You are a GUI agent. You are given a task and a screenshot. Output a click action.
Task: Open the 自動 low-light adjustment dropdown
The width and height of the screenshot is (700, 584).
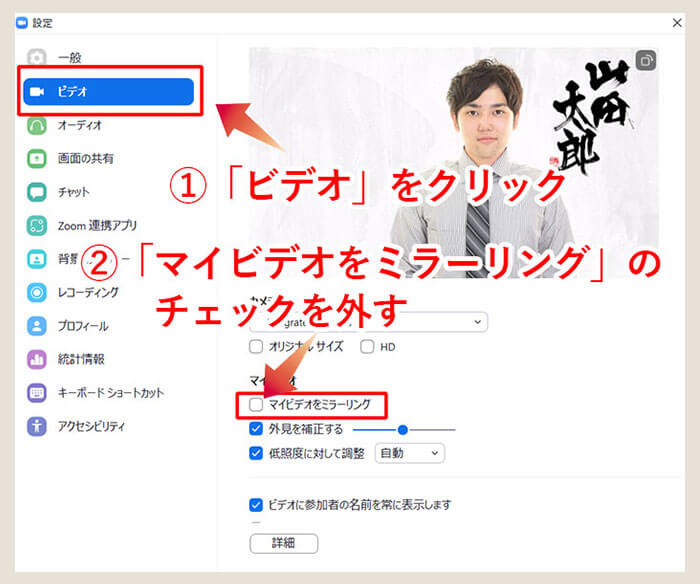coord(408,453)
